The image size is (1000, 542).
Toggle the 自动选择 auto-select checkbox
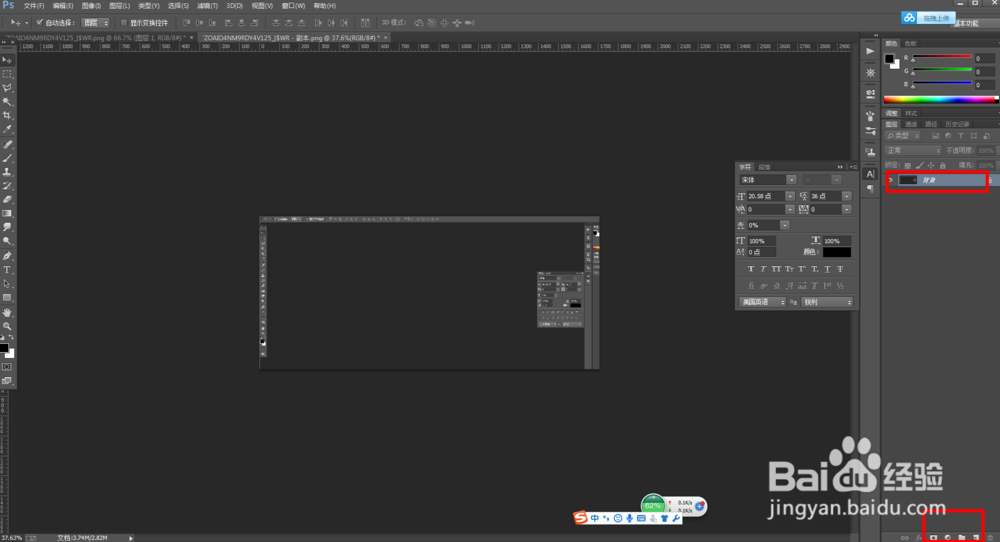40,22
